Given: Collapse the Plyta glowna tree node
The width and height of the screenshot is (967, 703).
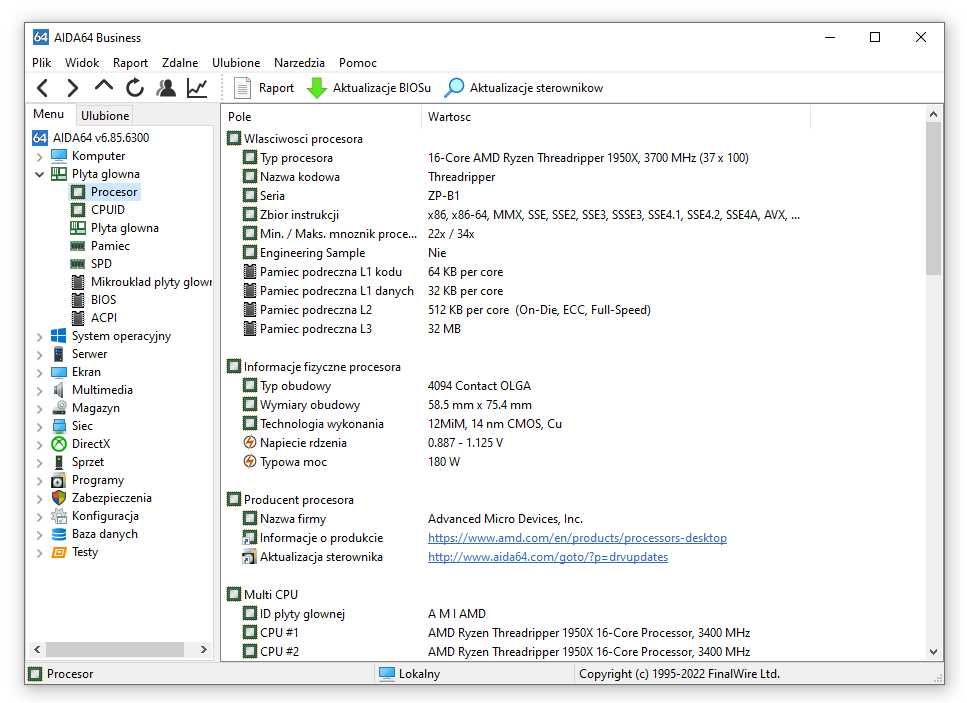Looking at the screenshot, I should coord(39,175).
